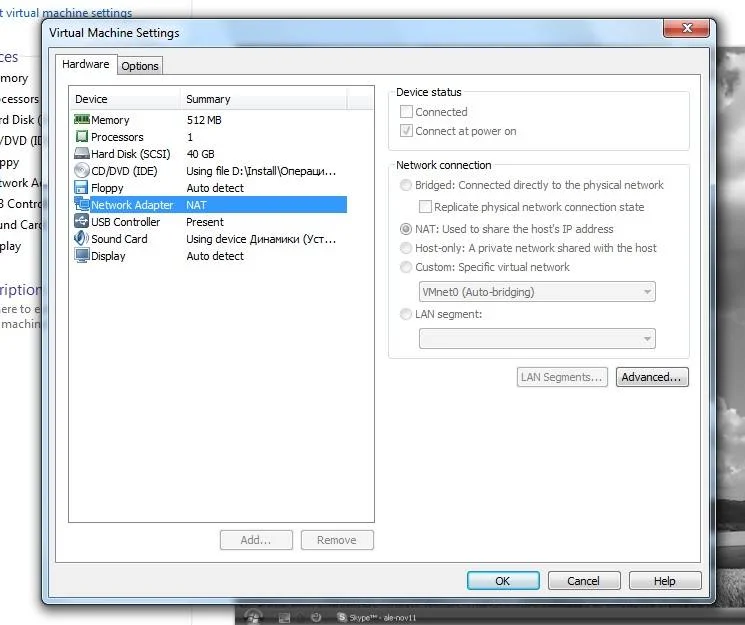745x625 pixels.
Task: Click the Cancel button
Action: [584, 581]
